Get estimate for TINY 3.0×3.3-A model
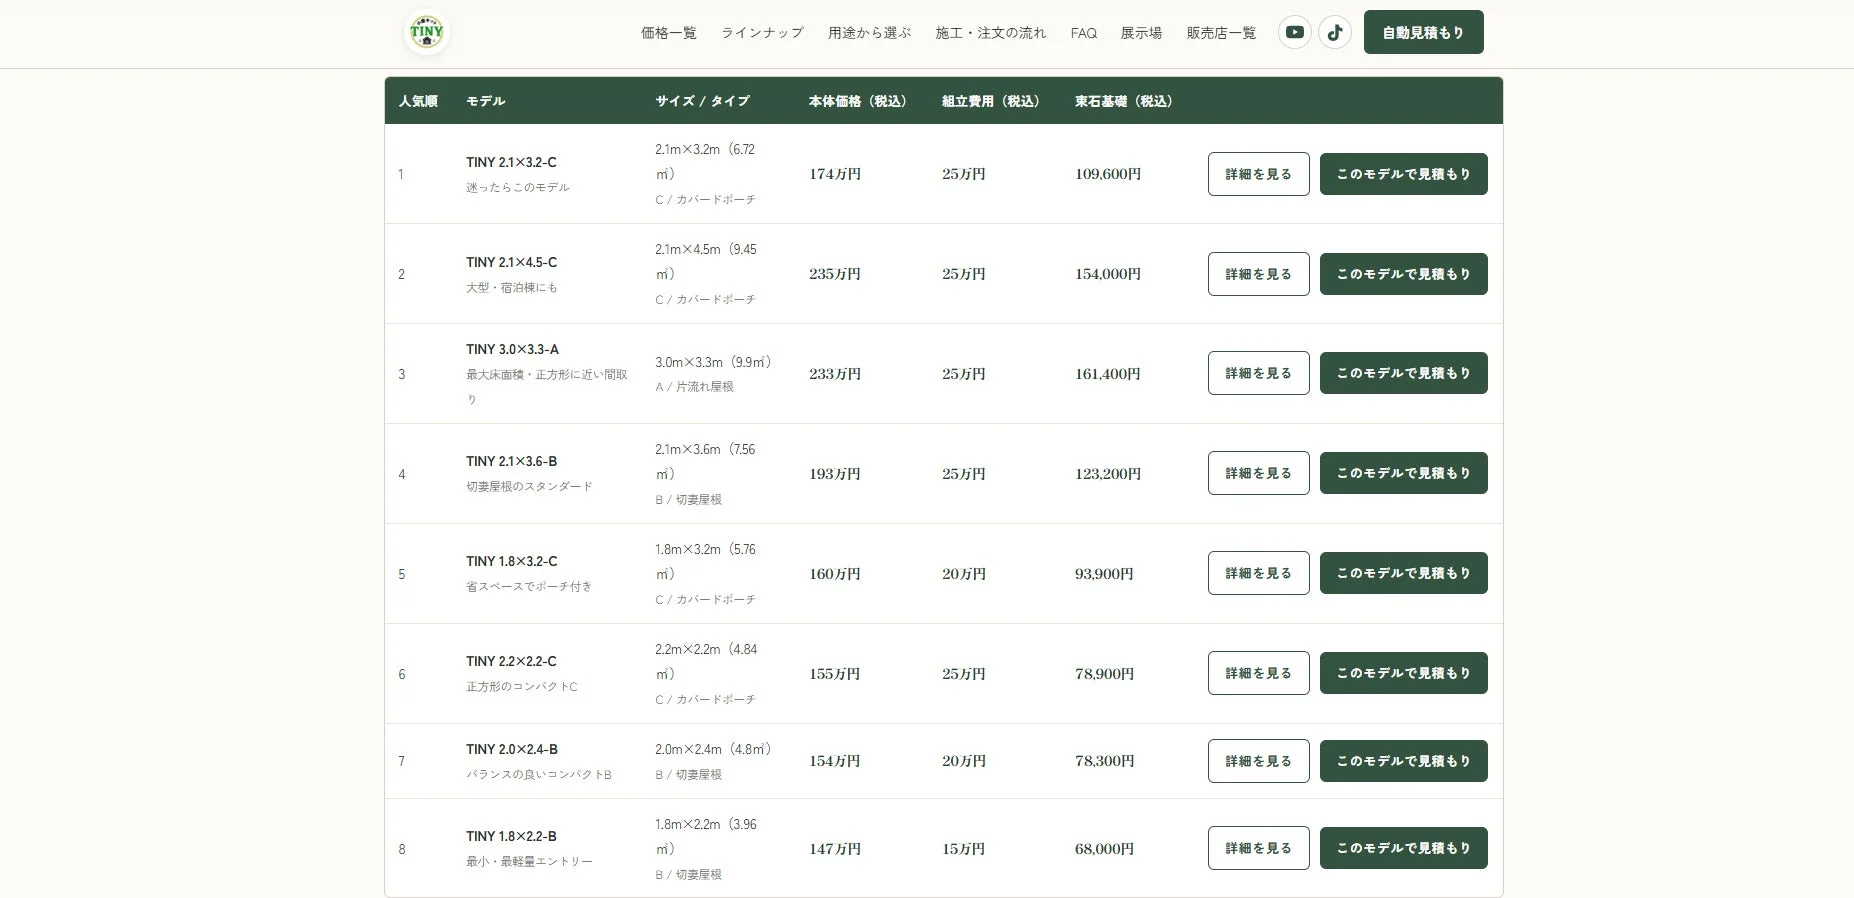This screenshot has width=1854, height=898. [1403, 373]
